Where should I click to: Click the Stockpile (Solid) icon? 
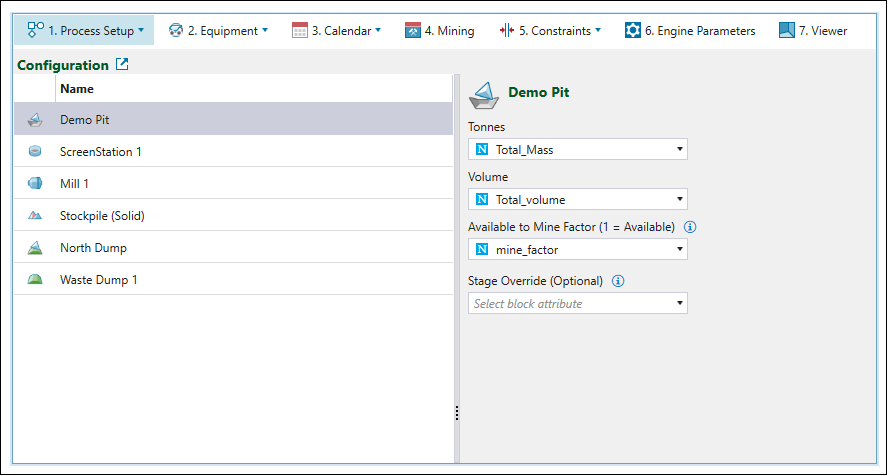pos(35,216)
